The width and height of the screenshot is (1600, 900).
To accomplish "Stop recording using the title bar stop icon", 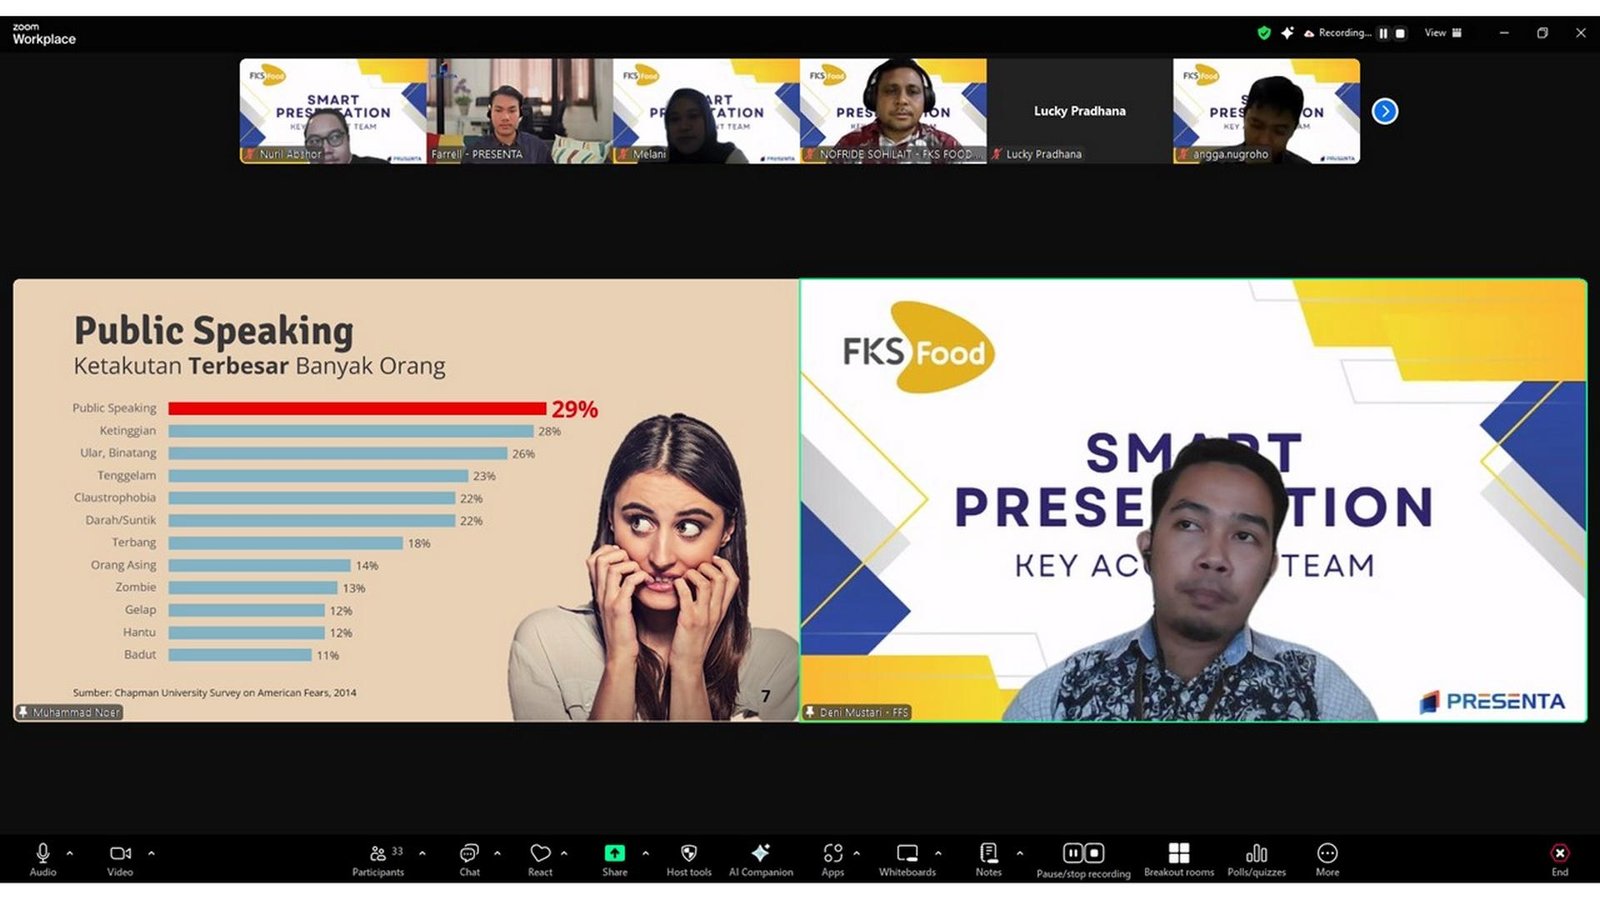I will click(x=1400, y=33).
